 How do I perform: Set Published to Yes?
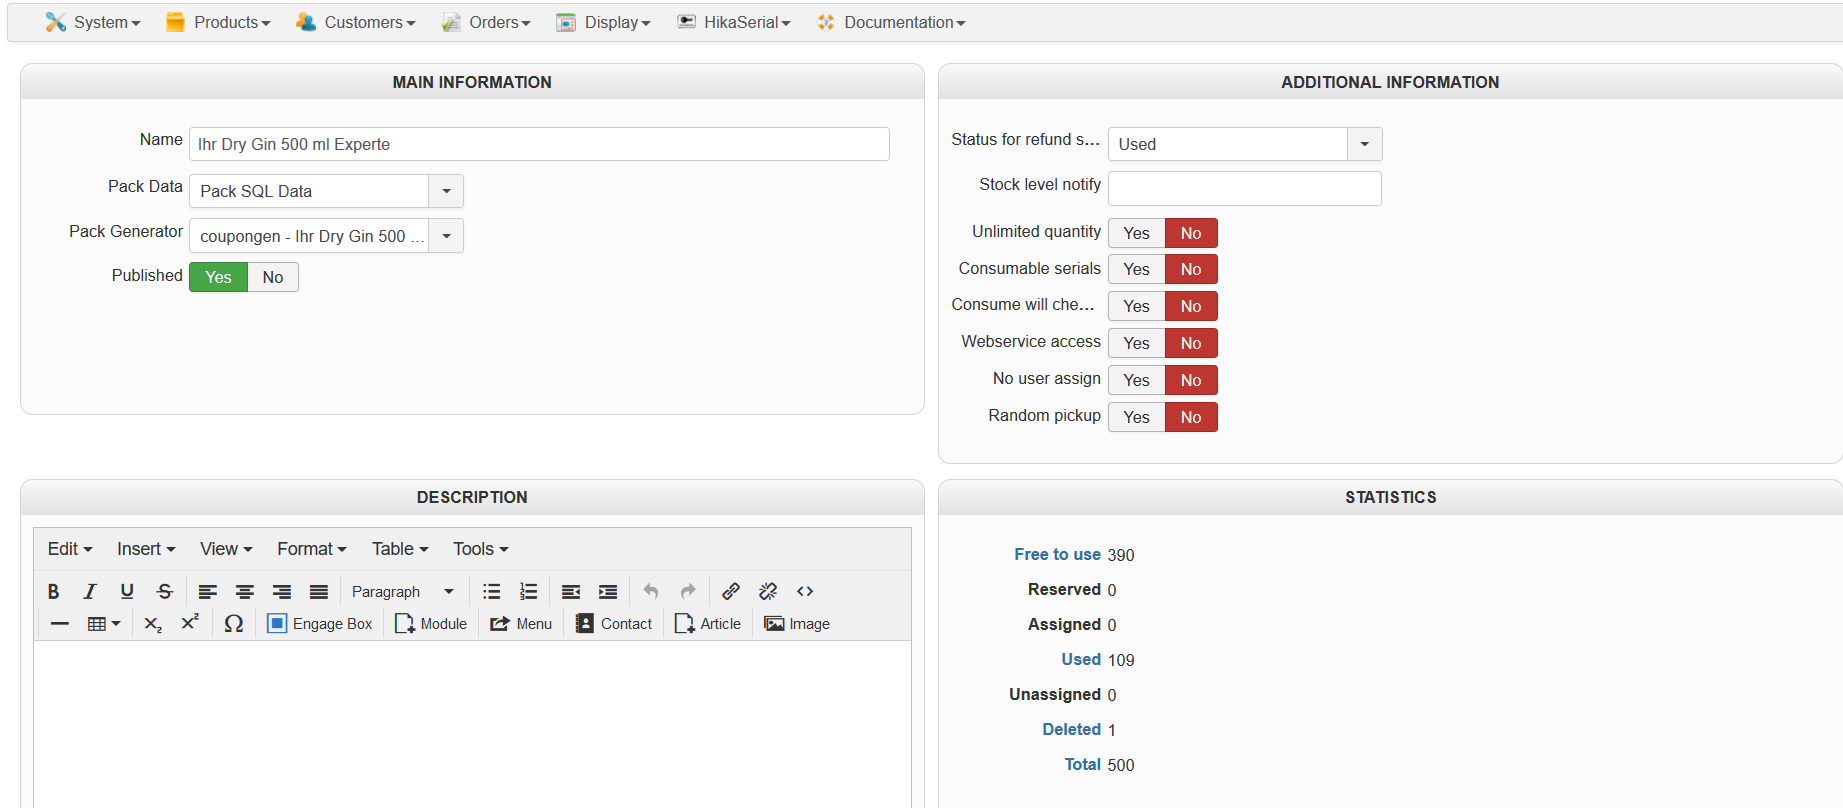pos(218,277)
